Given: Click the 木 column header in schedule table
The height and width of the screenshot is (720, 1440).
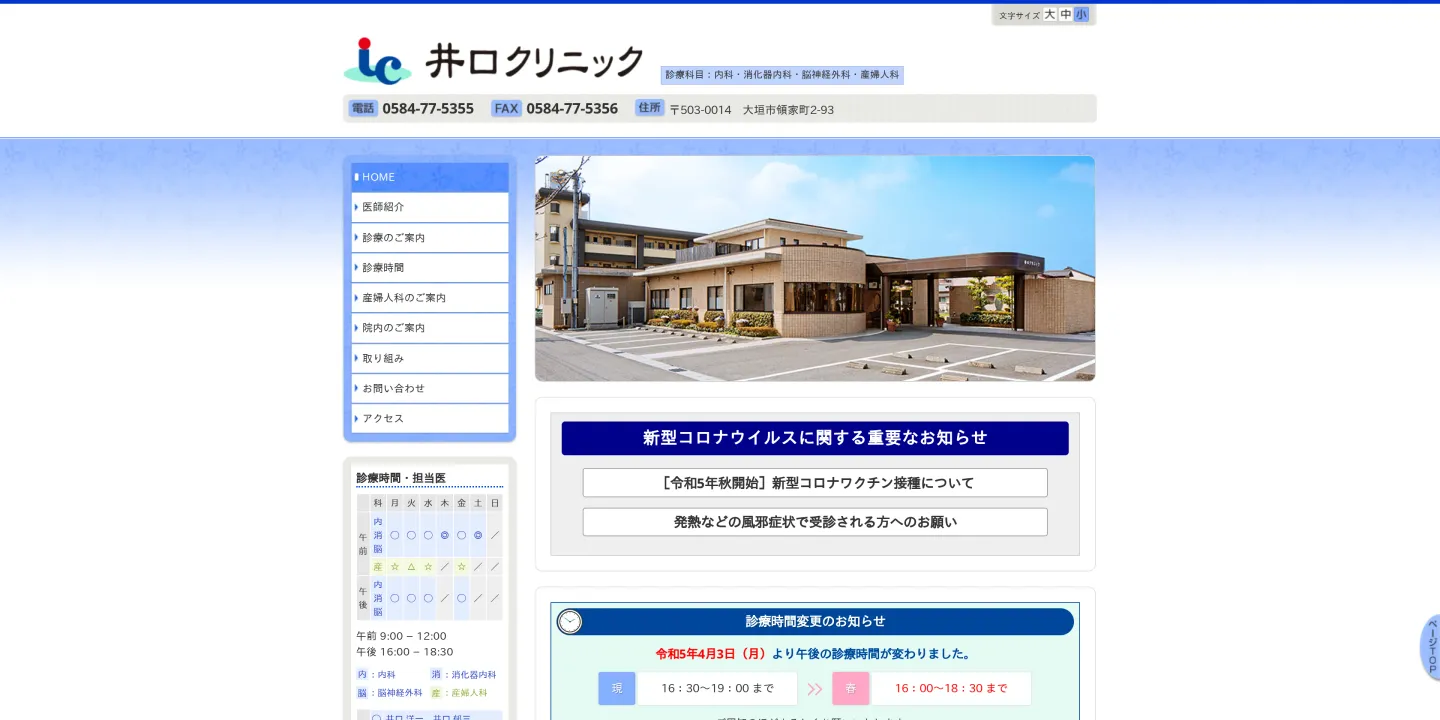Looking at the screenshot, I should coord(444,503).
